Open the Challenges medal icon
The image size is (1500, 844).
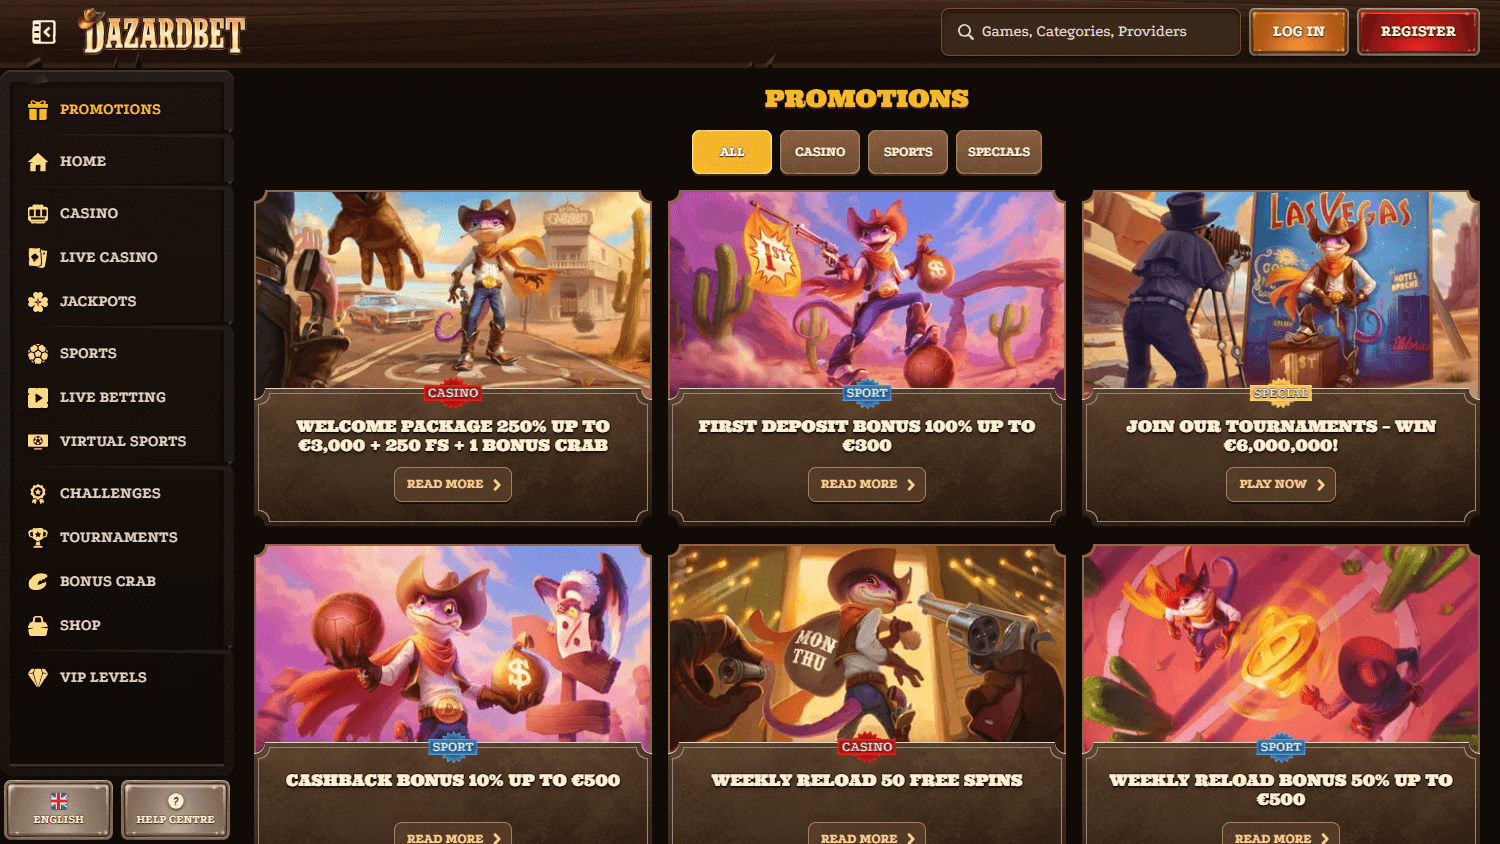tap(38, 494)
